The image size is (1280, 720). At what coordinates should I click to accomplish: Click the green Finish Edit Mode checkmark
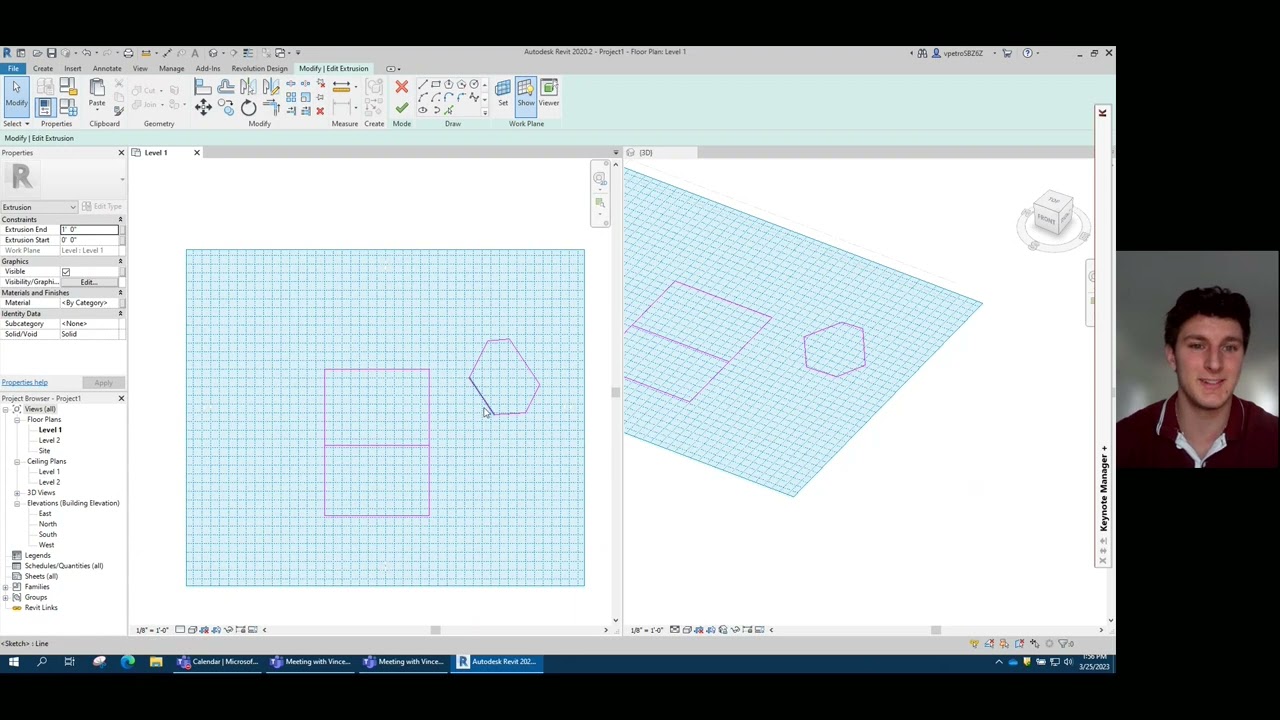401,107
